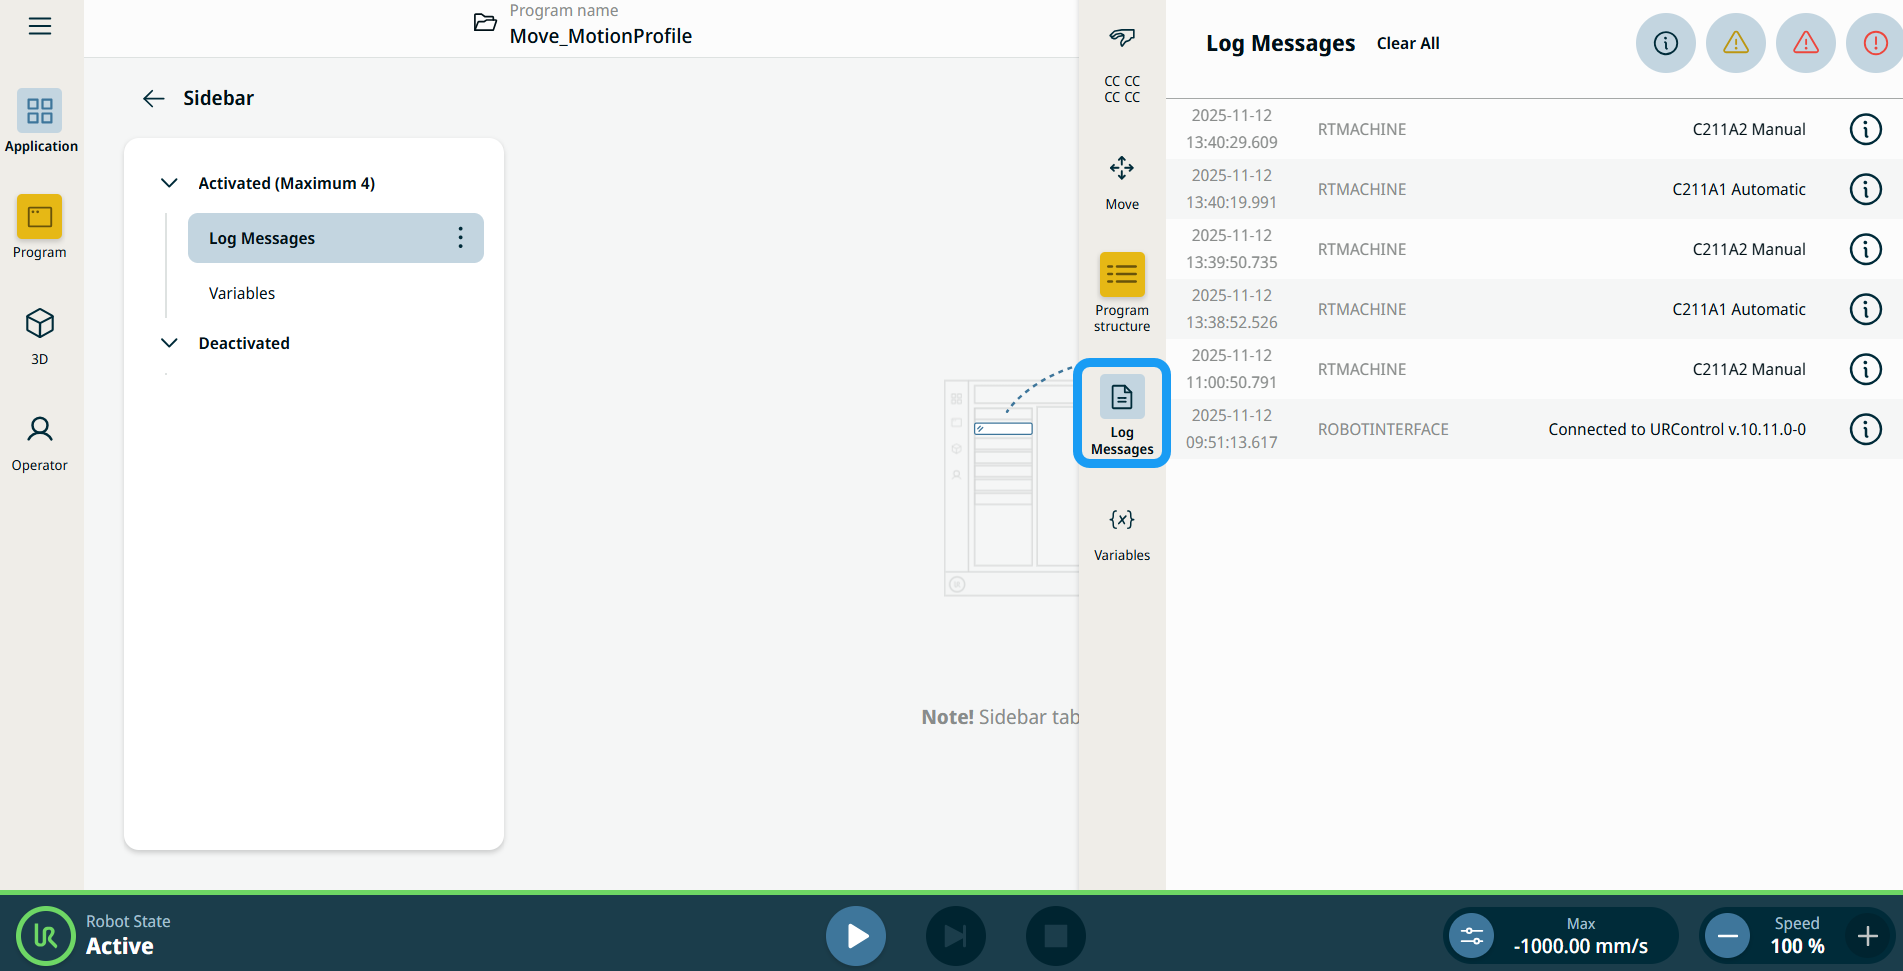1903x971 pixels.
Task: Clear all log messages
Action: click(1408, 44)
